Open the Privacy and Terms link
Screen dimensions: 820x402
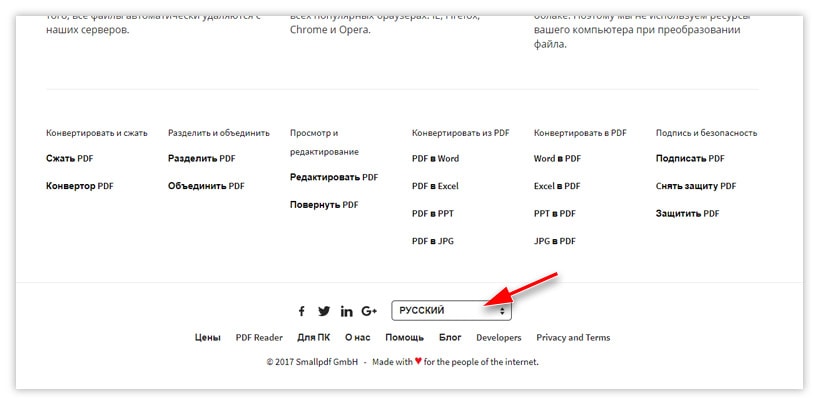(x=573, y=338)
